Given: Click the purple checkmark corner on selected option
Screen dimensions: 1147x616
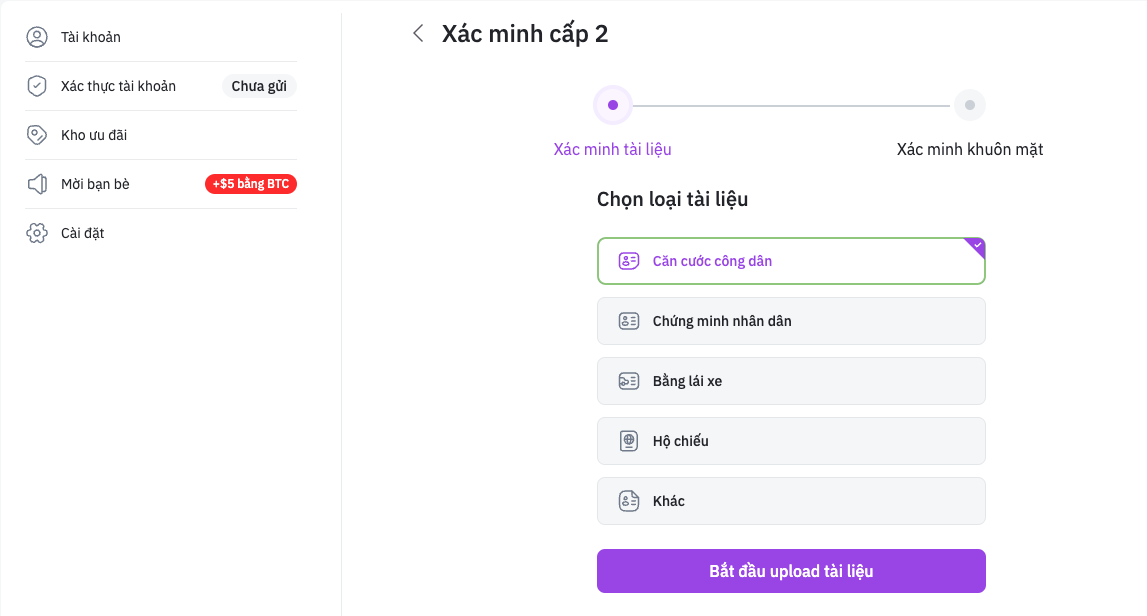Looking at the screenshot, I should click(977, 245).
